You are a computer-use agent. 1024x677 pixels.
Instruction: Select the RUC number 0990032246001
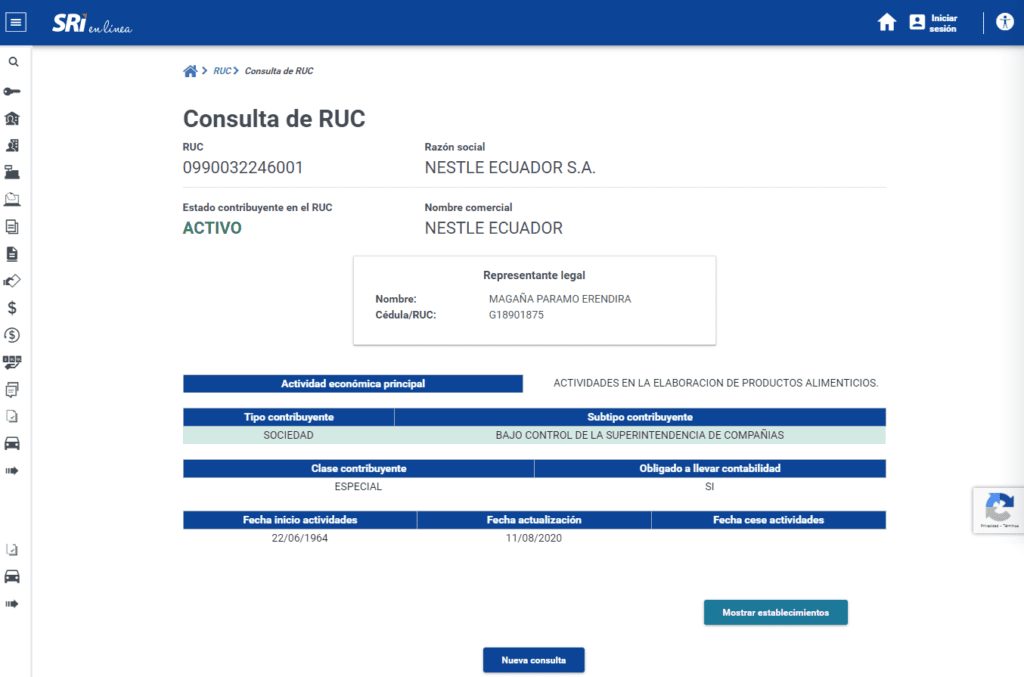coord(243,168)
